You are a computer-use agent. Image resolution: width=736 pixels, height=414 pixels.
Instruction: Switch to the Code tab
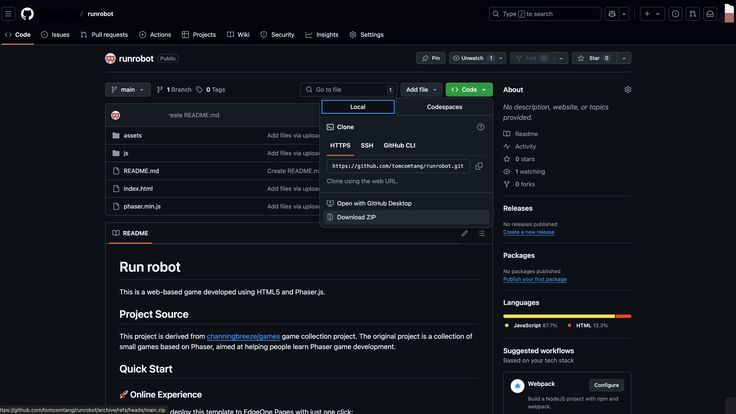pos(18,35)
